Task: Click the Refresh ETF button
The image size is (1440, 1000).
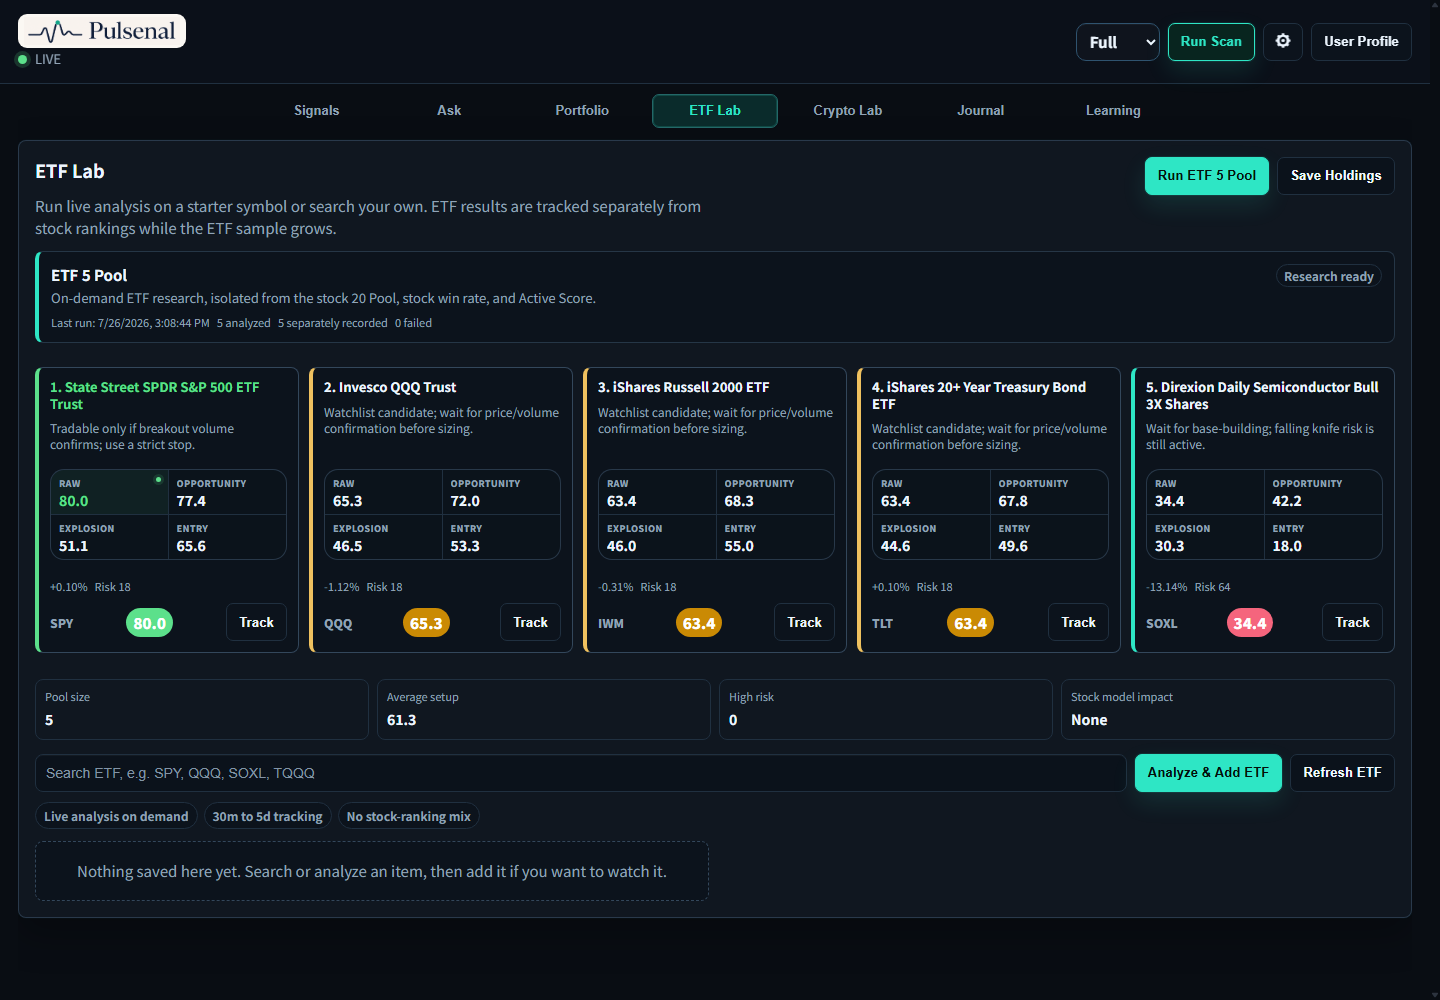Action: click(x=1342, y=773)
